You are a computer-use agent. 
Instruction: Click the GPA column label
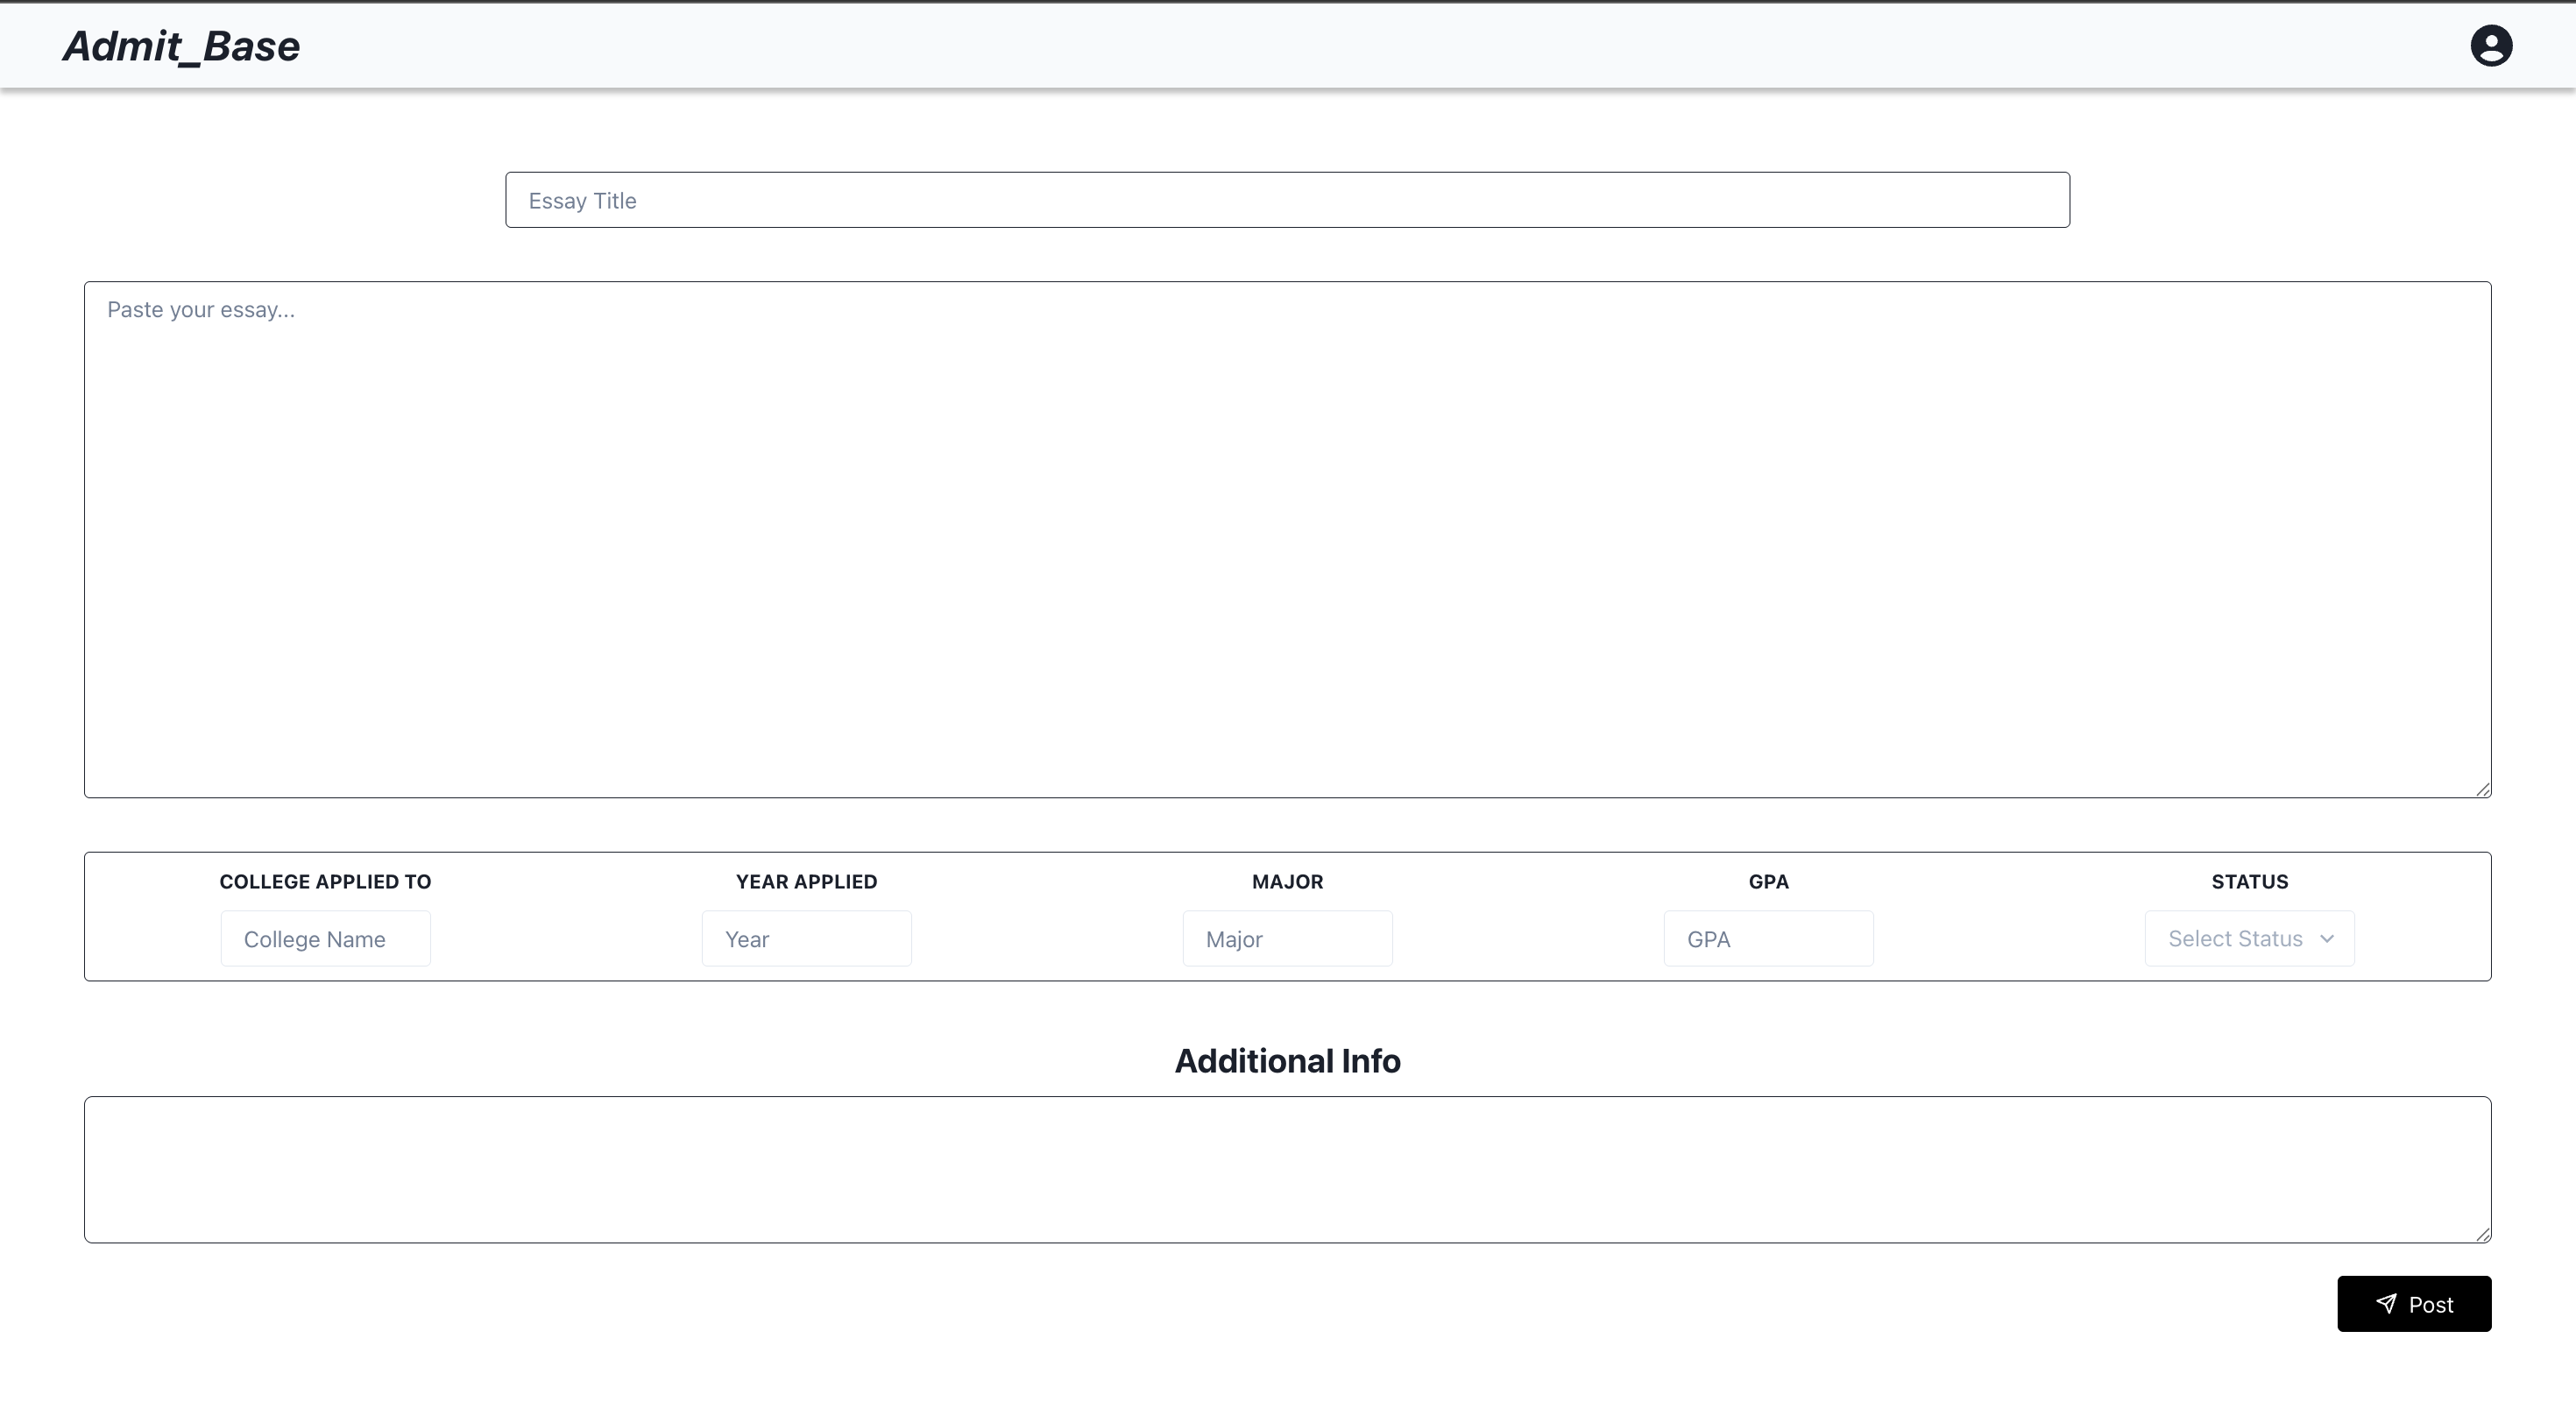pos(1768,881)
